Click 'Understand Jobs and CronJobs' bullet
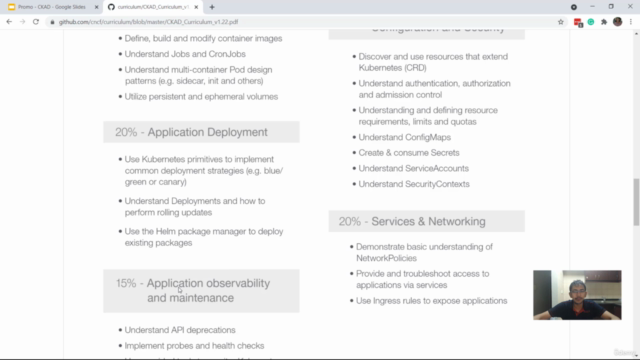Image resolution: width=640 pixels, height=360 pixels. [185, 54]
